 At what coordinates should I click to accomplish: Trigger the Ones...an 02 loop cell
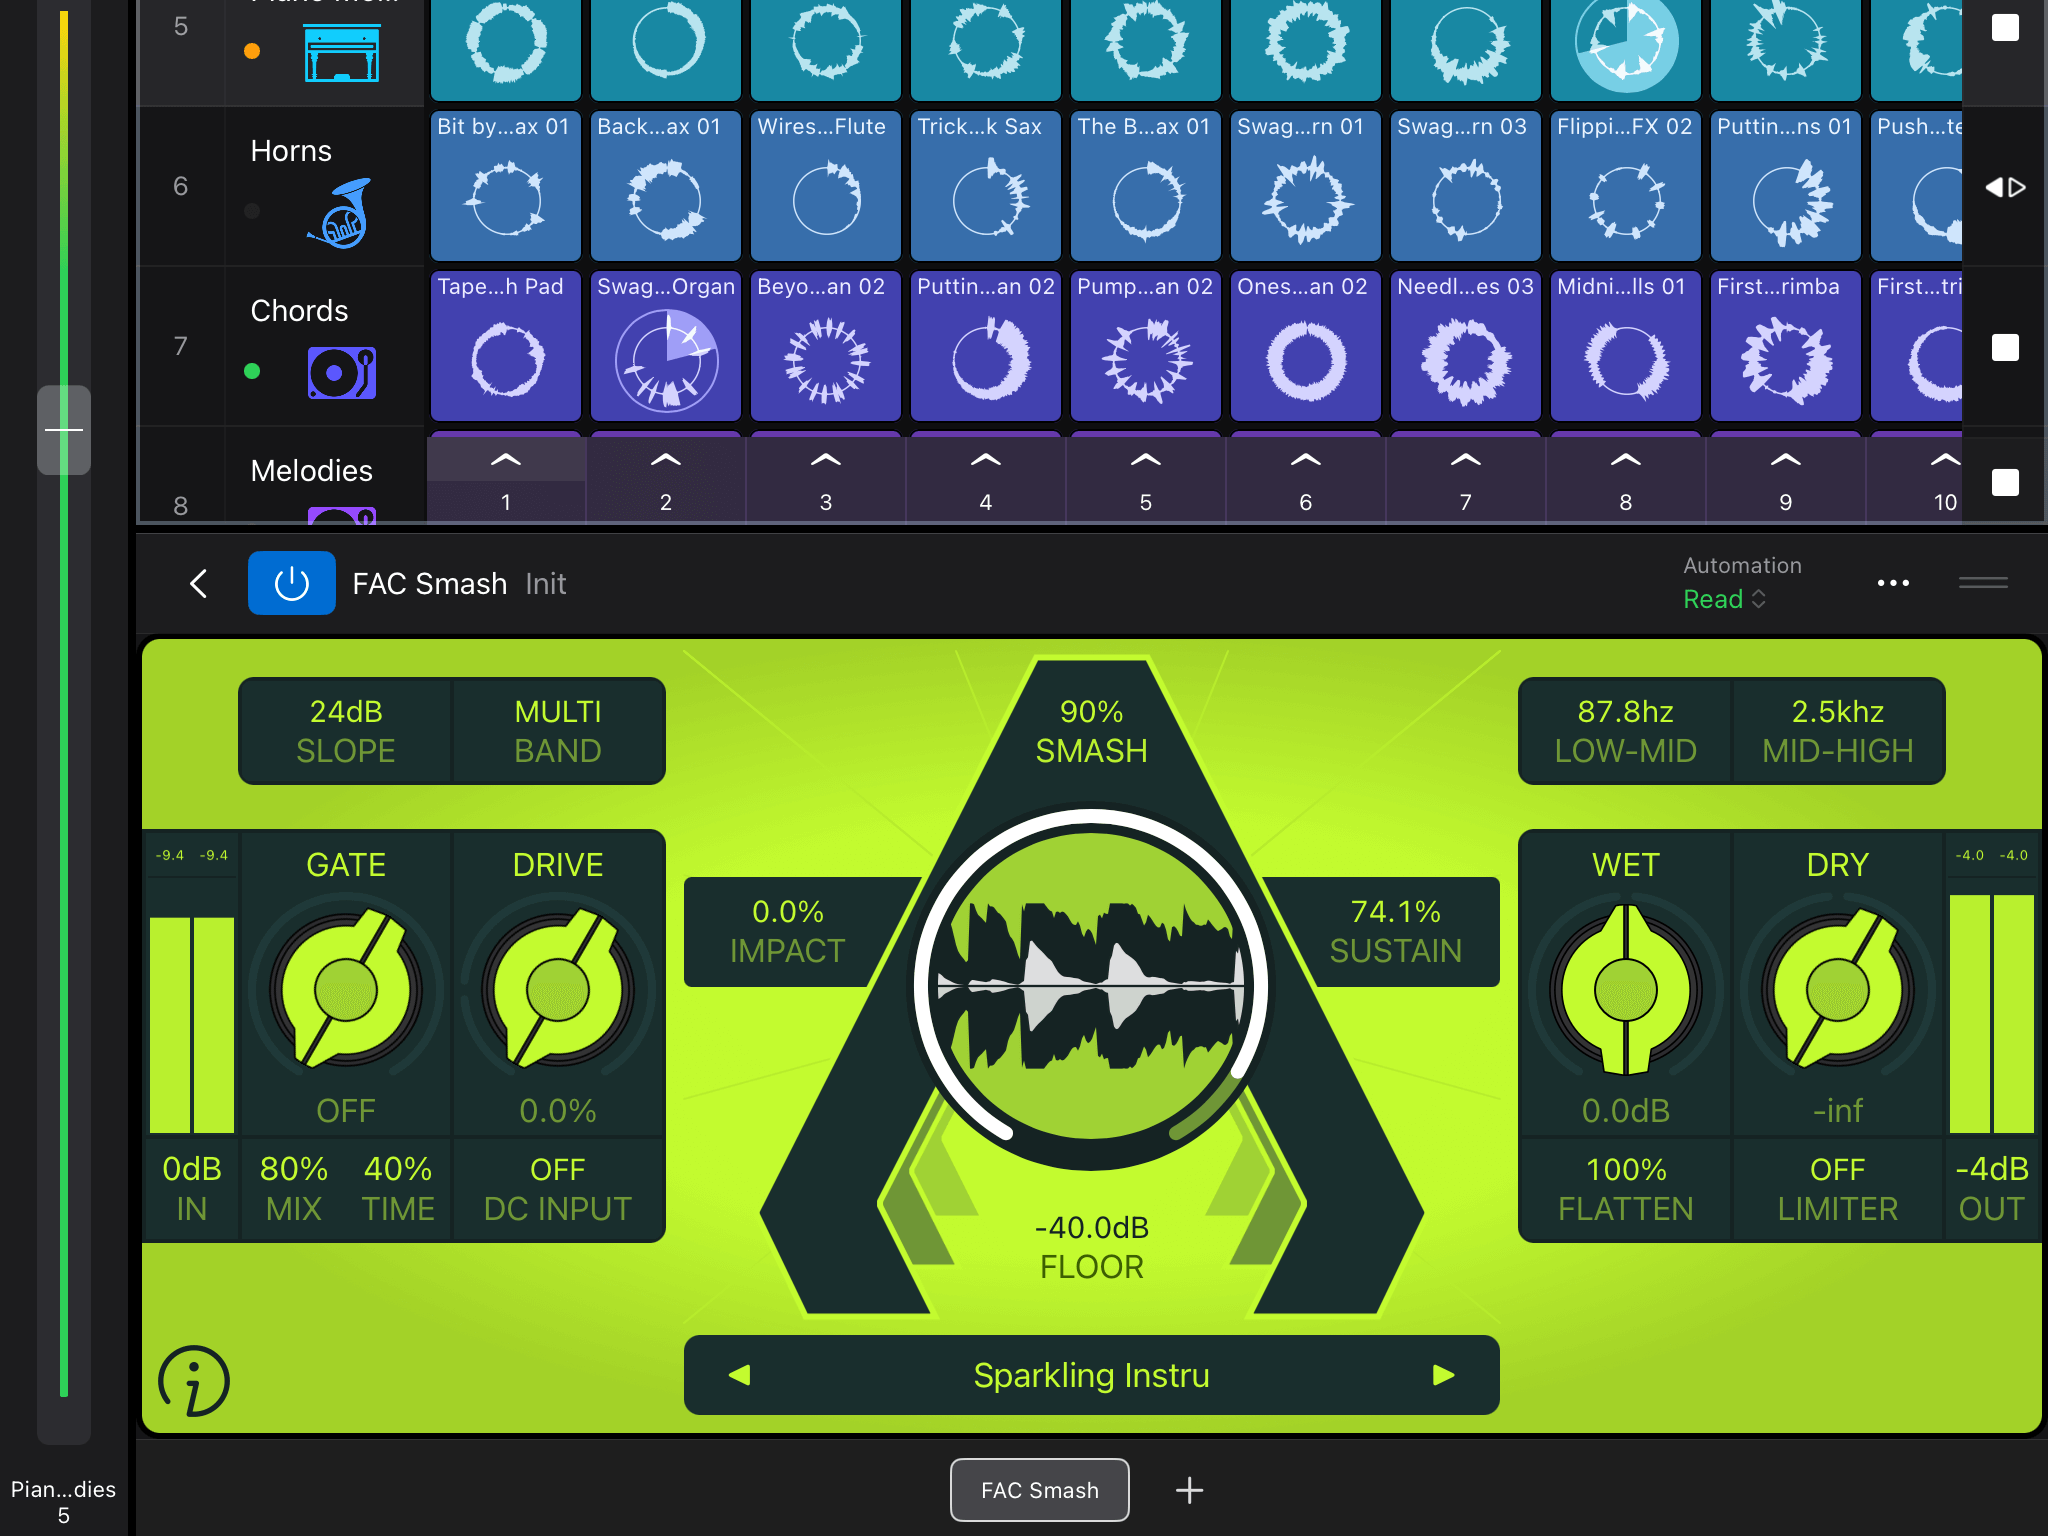tap(1305, 346)
